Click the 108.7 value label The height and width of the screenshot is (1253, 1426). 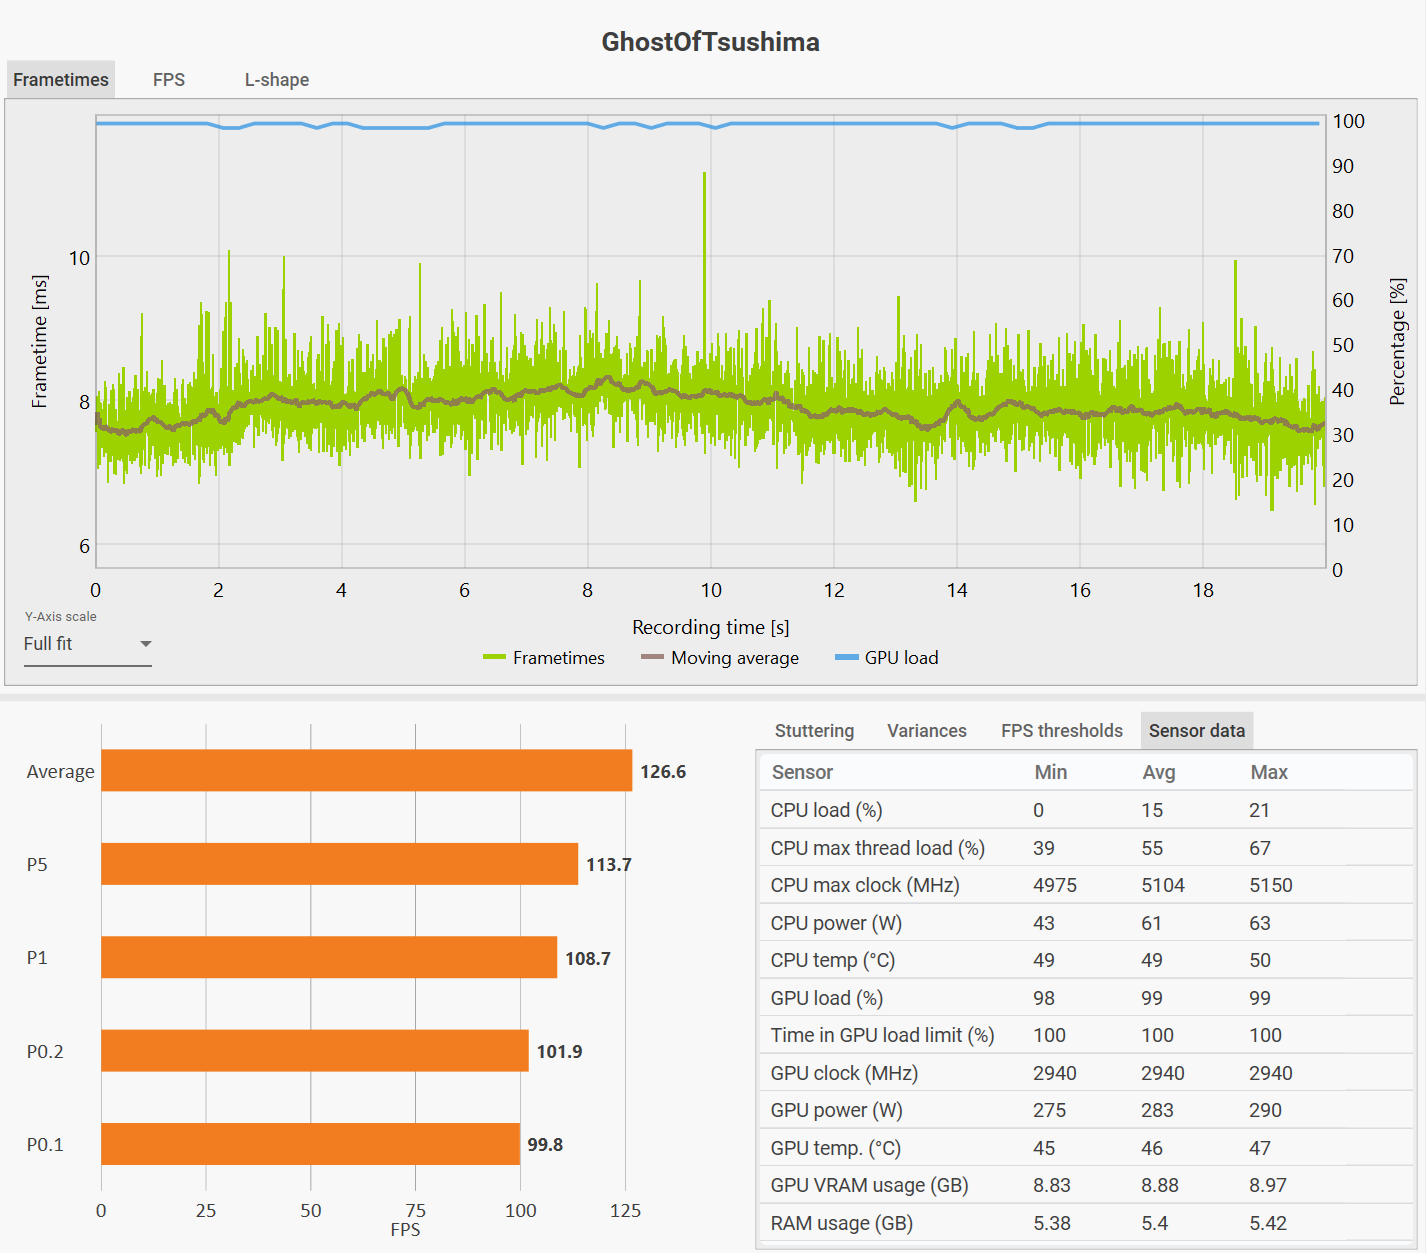[588, 959]
